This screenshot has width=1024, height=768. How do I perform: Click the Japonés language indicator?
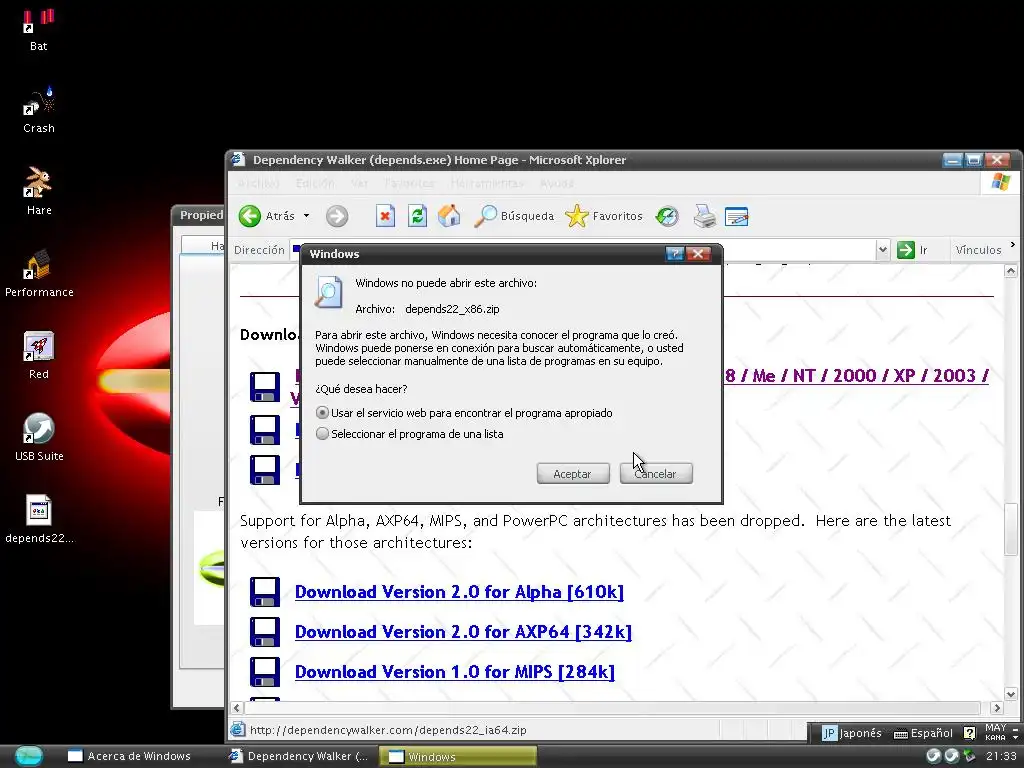tap(852, 733)
